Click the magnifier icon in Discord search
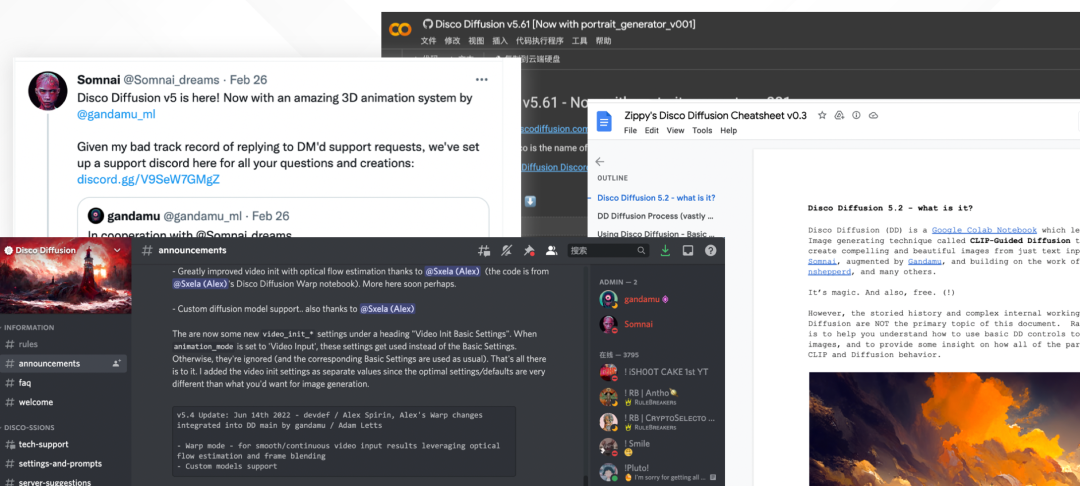 pos(641,251)
